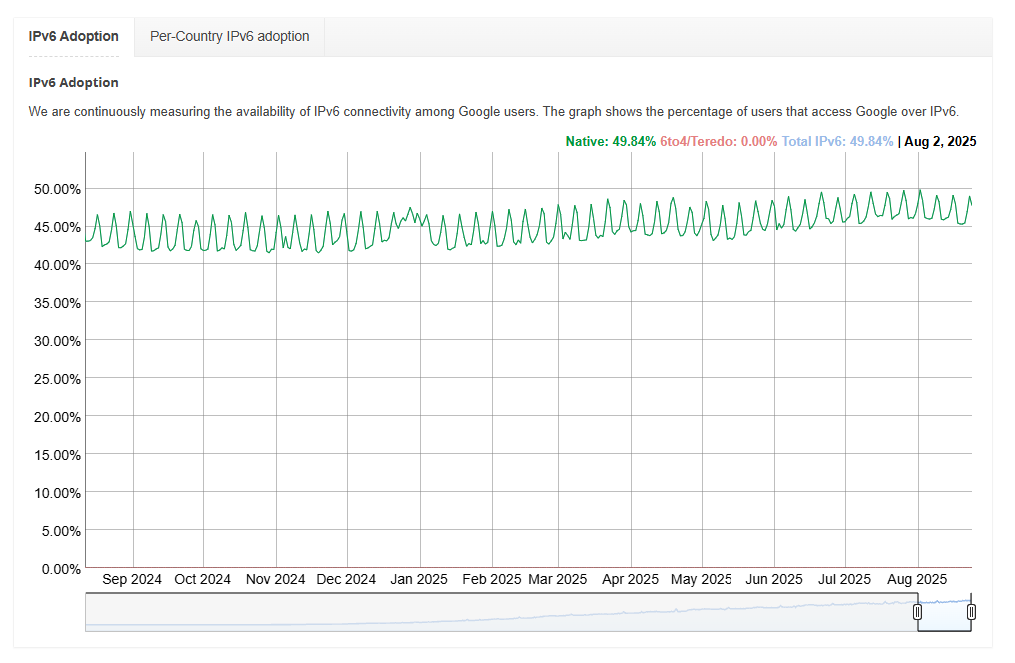Click the Oct 2024 x-axis label
This screenshot has height=663, width=1015.
pyautogui.click(x=203, y=579)
